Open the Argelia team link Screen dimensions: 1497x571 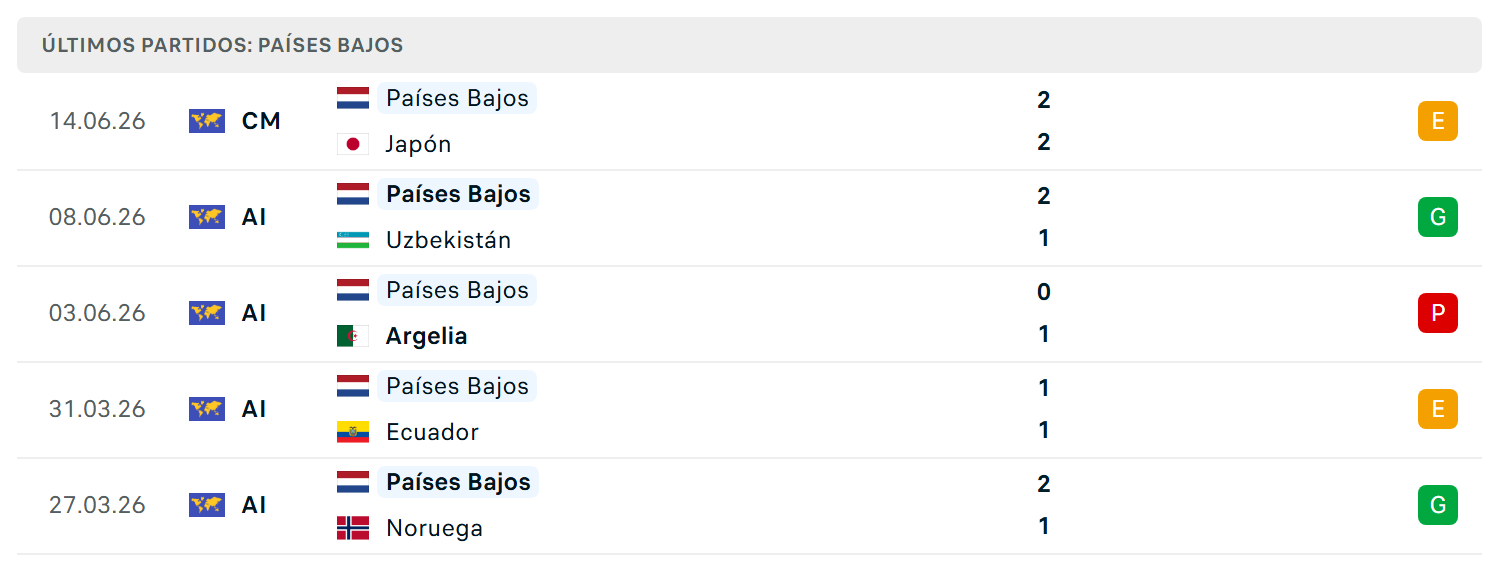(x=427, y=336)
